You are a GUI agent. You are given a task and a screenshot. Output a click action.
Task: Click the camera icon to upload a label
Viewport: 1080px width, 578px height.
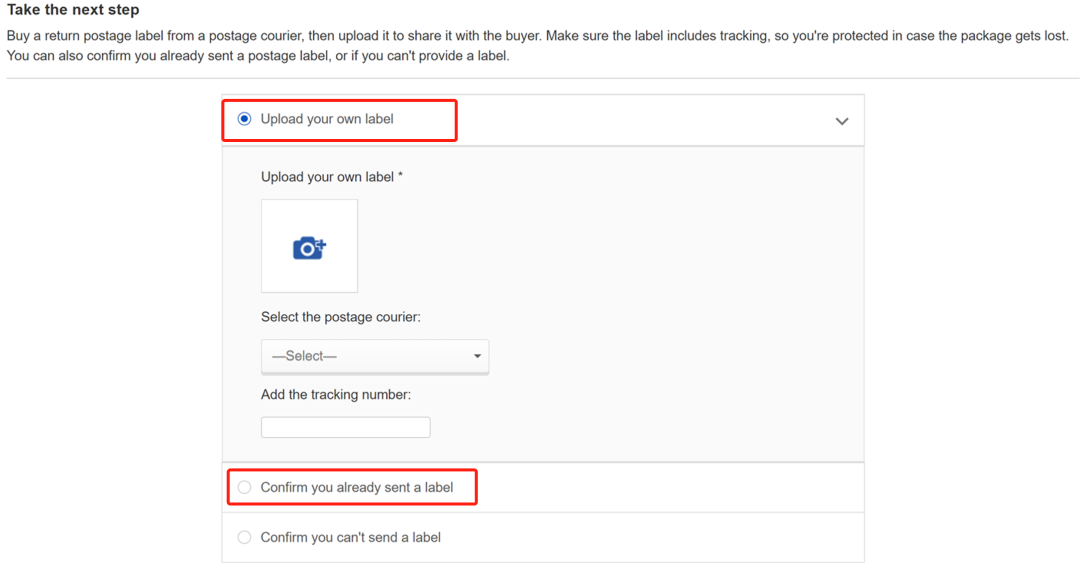click(308, 248)
